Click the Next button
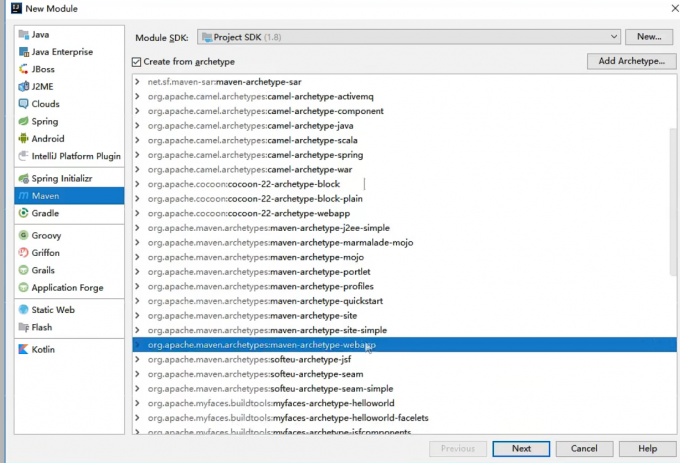 [x=521, y=449]
